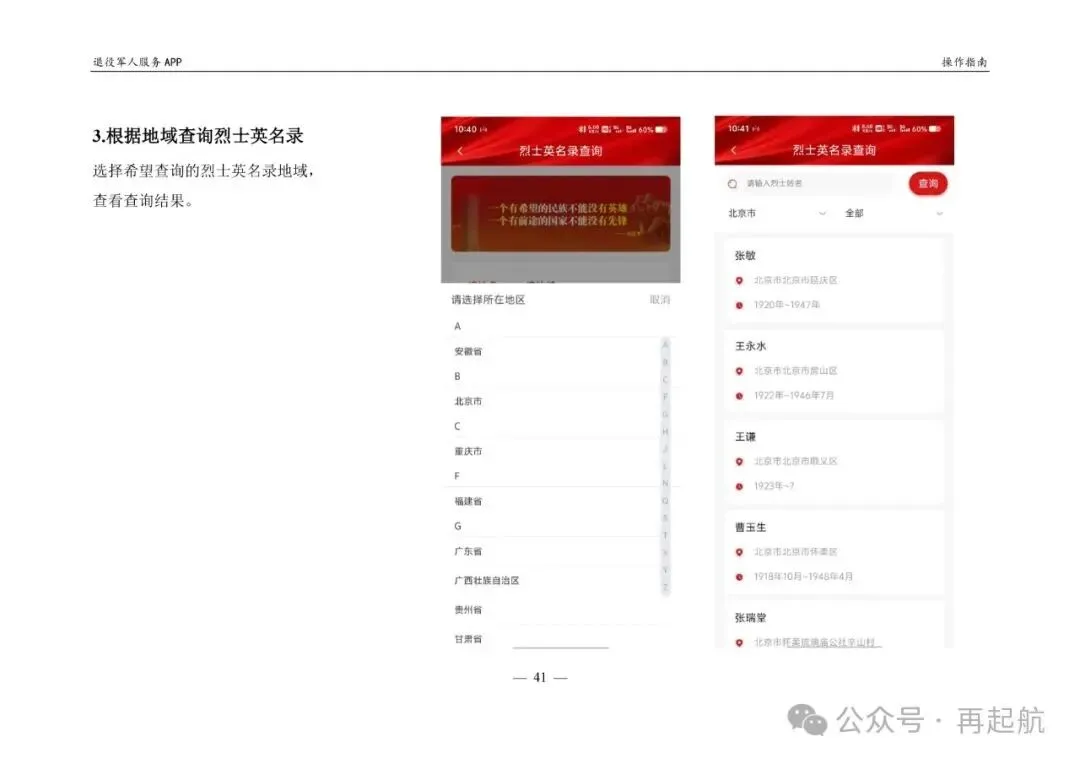Open the 全部 filter dropdown
This screenshot has height=764, width=1080.
tap(893, 214)
